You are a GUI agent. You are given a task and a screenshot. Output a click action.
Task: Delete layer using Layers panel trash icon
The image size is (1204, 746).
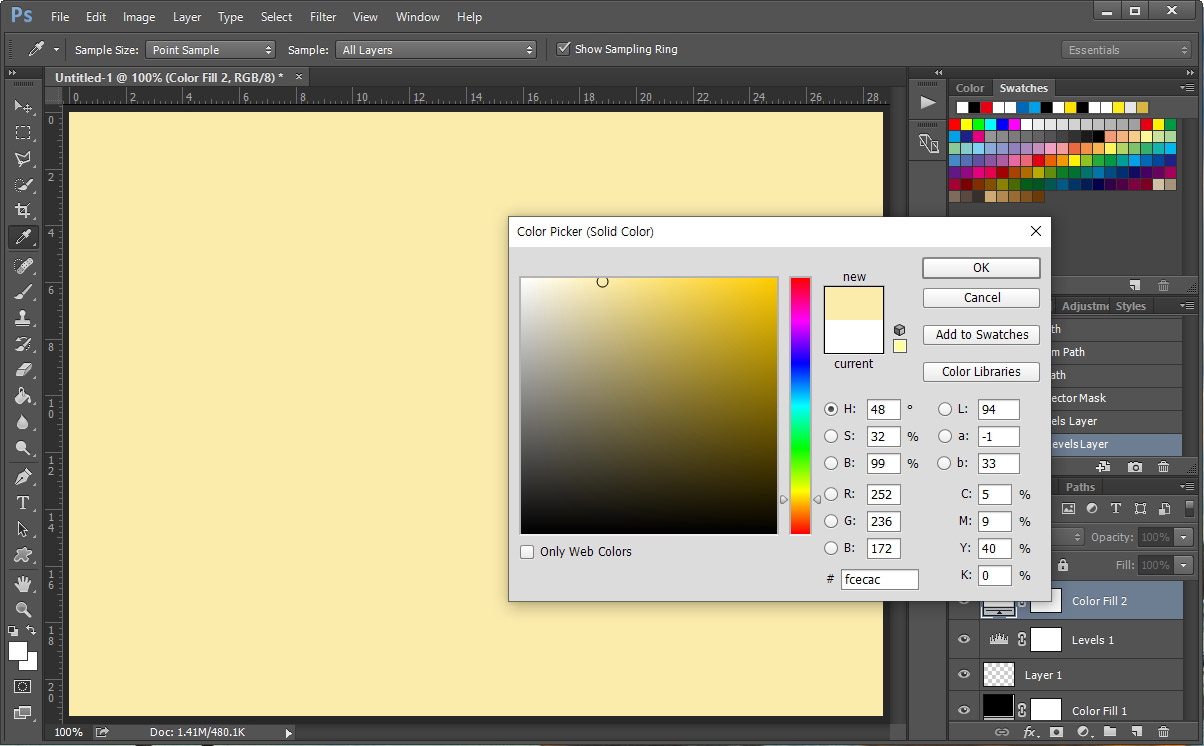click(1164, 732)
